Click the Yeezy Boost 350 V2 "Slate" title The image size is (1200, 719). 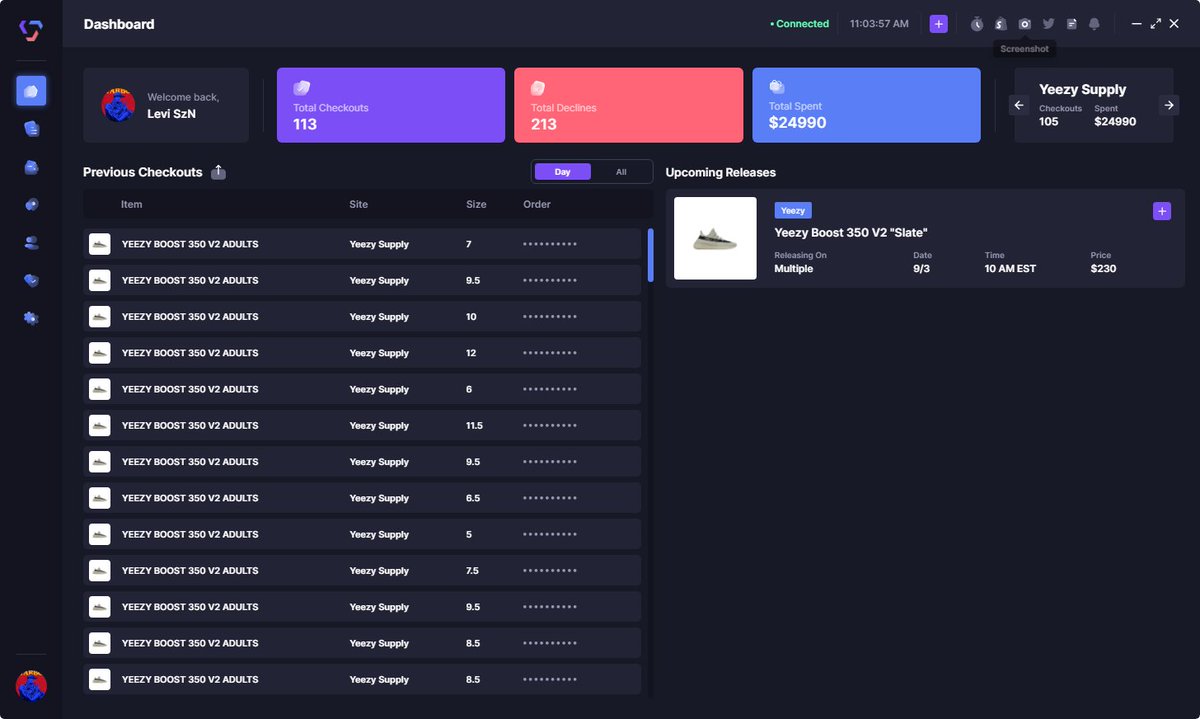click(x=851, y=233)
